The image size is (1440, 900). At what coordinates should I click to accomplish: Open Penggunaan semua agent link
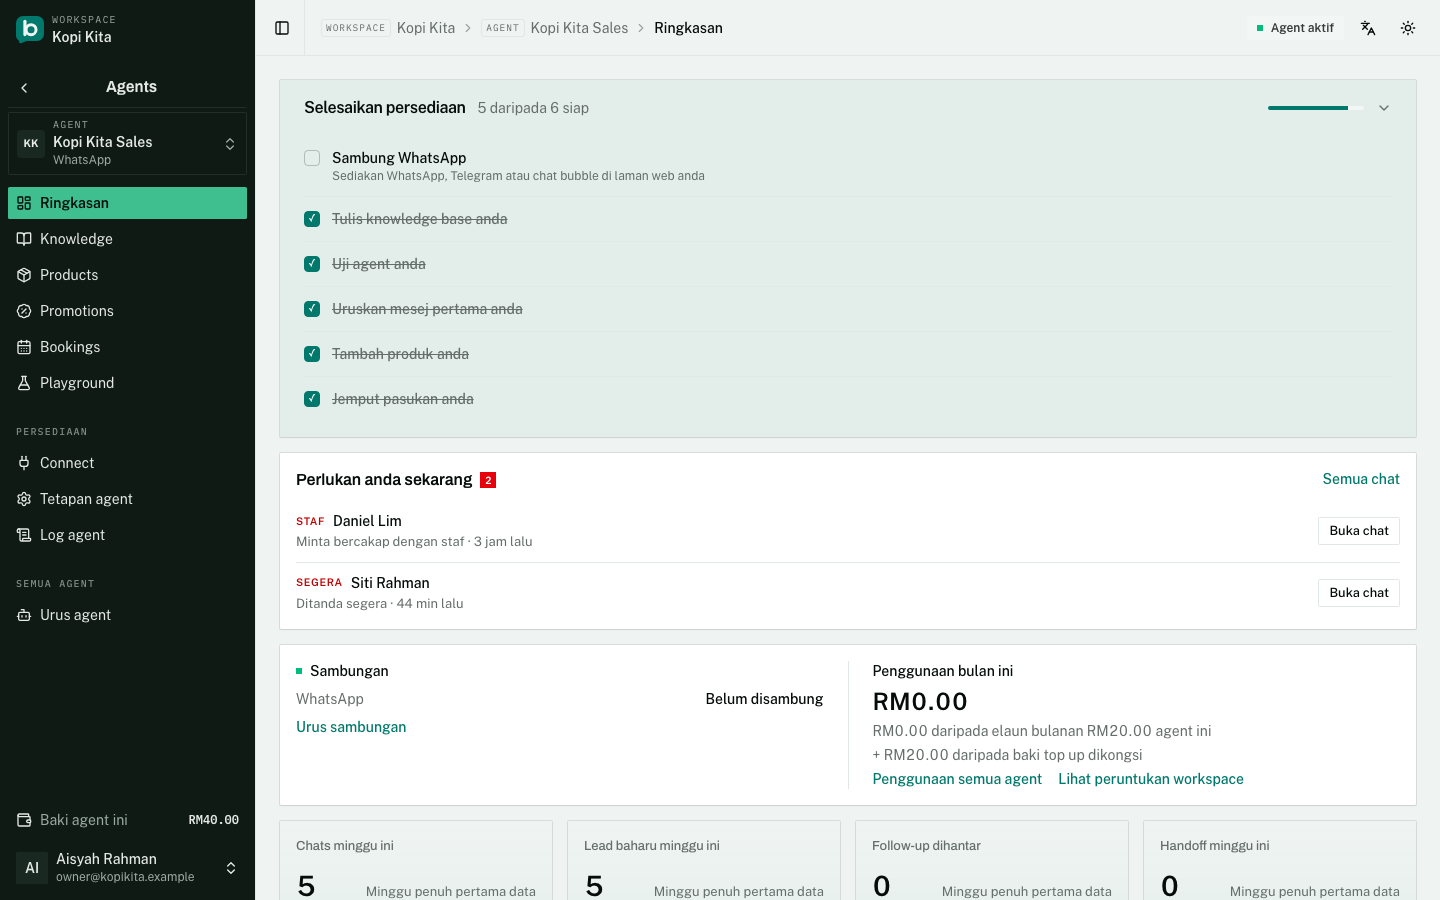957,779
